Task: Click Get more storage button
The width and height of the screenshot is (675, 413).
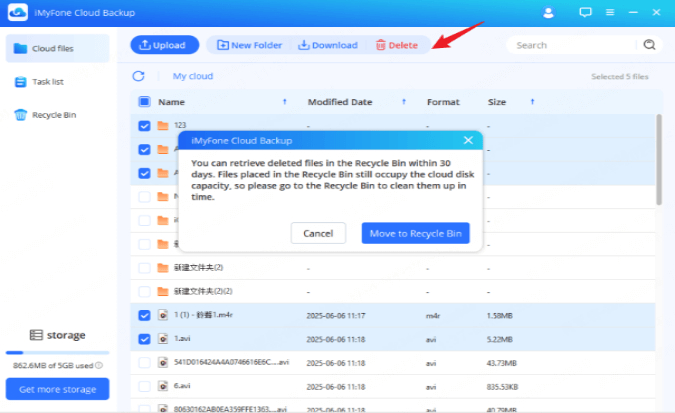Action: click(57, 389)
